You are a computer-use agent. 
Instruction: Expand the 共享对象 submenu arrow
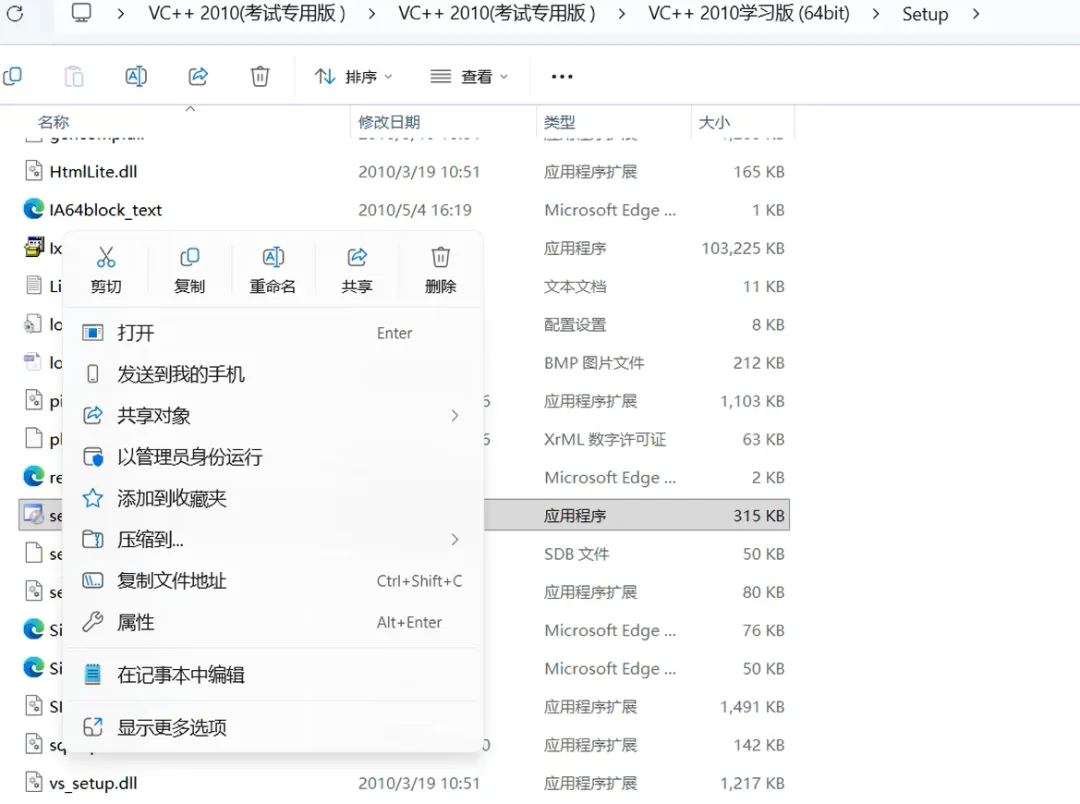[x=455, y=415]
